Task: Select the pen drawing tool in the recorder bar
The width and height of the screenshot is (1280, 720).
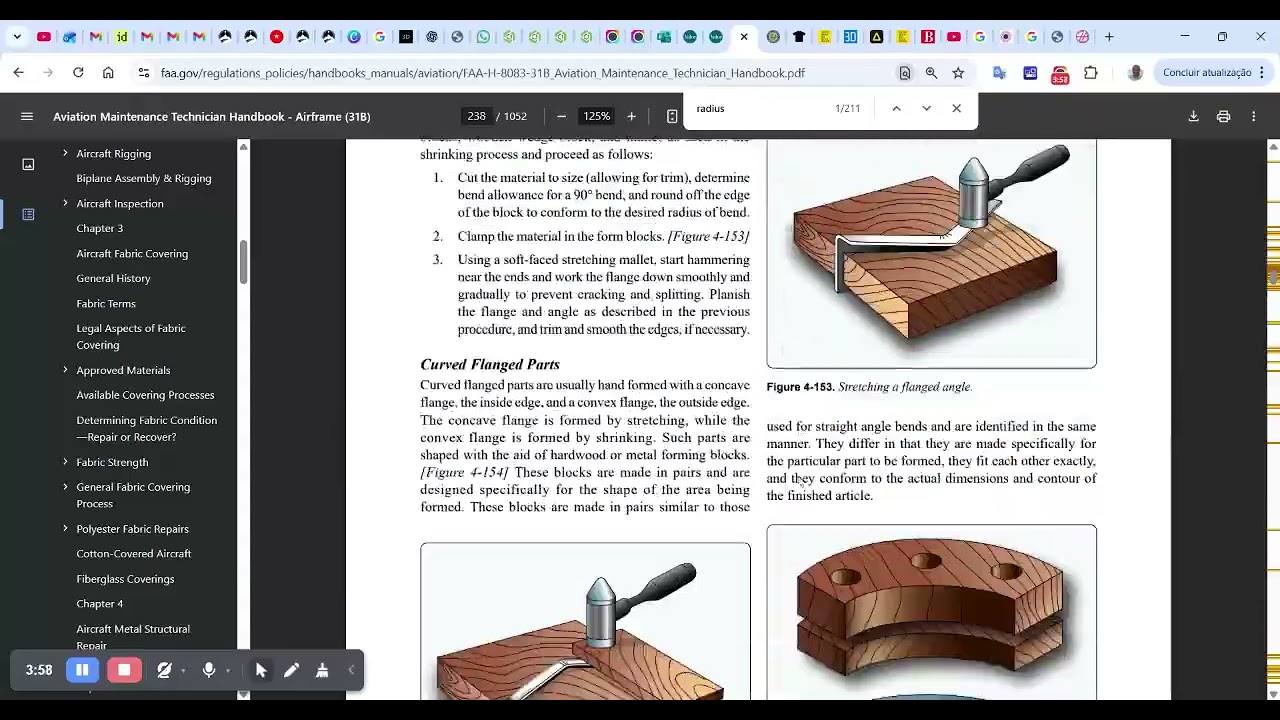Action: (x=292, y=670)
